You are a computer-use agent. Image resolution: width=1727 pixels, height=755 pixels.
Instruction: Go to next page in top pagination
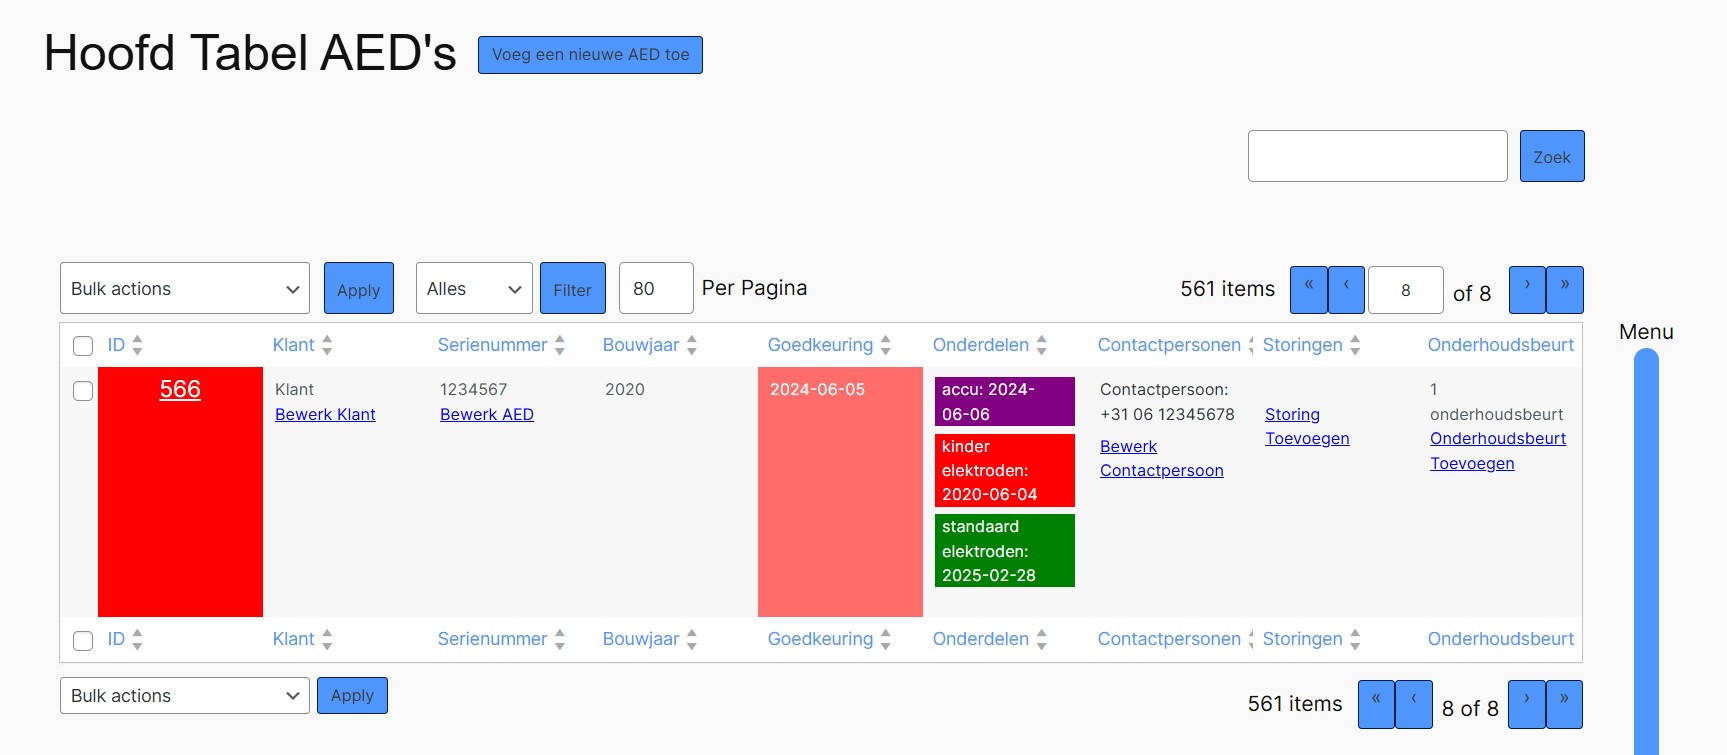coord(1526,290)
